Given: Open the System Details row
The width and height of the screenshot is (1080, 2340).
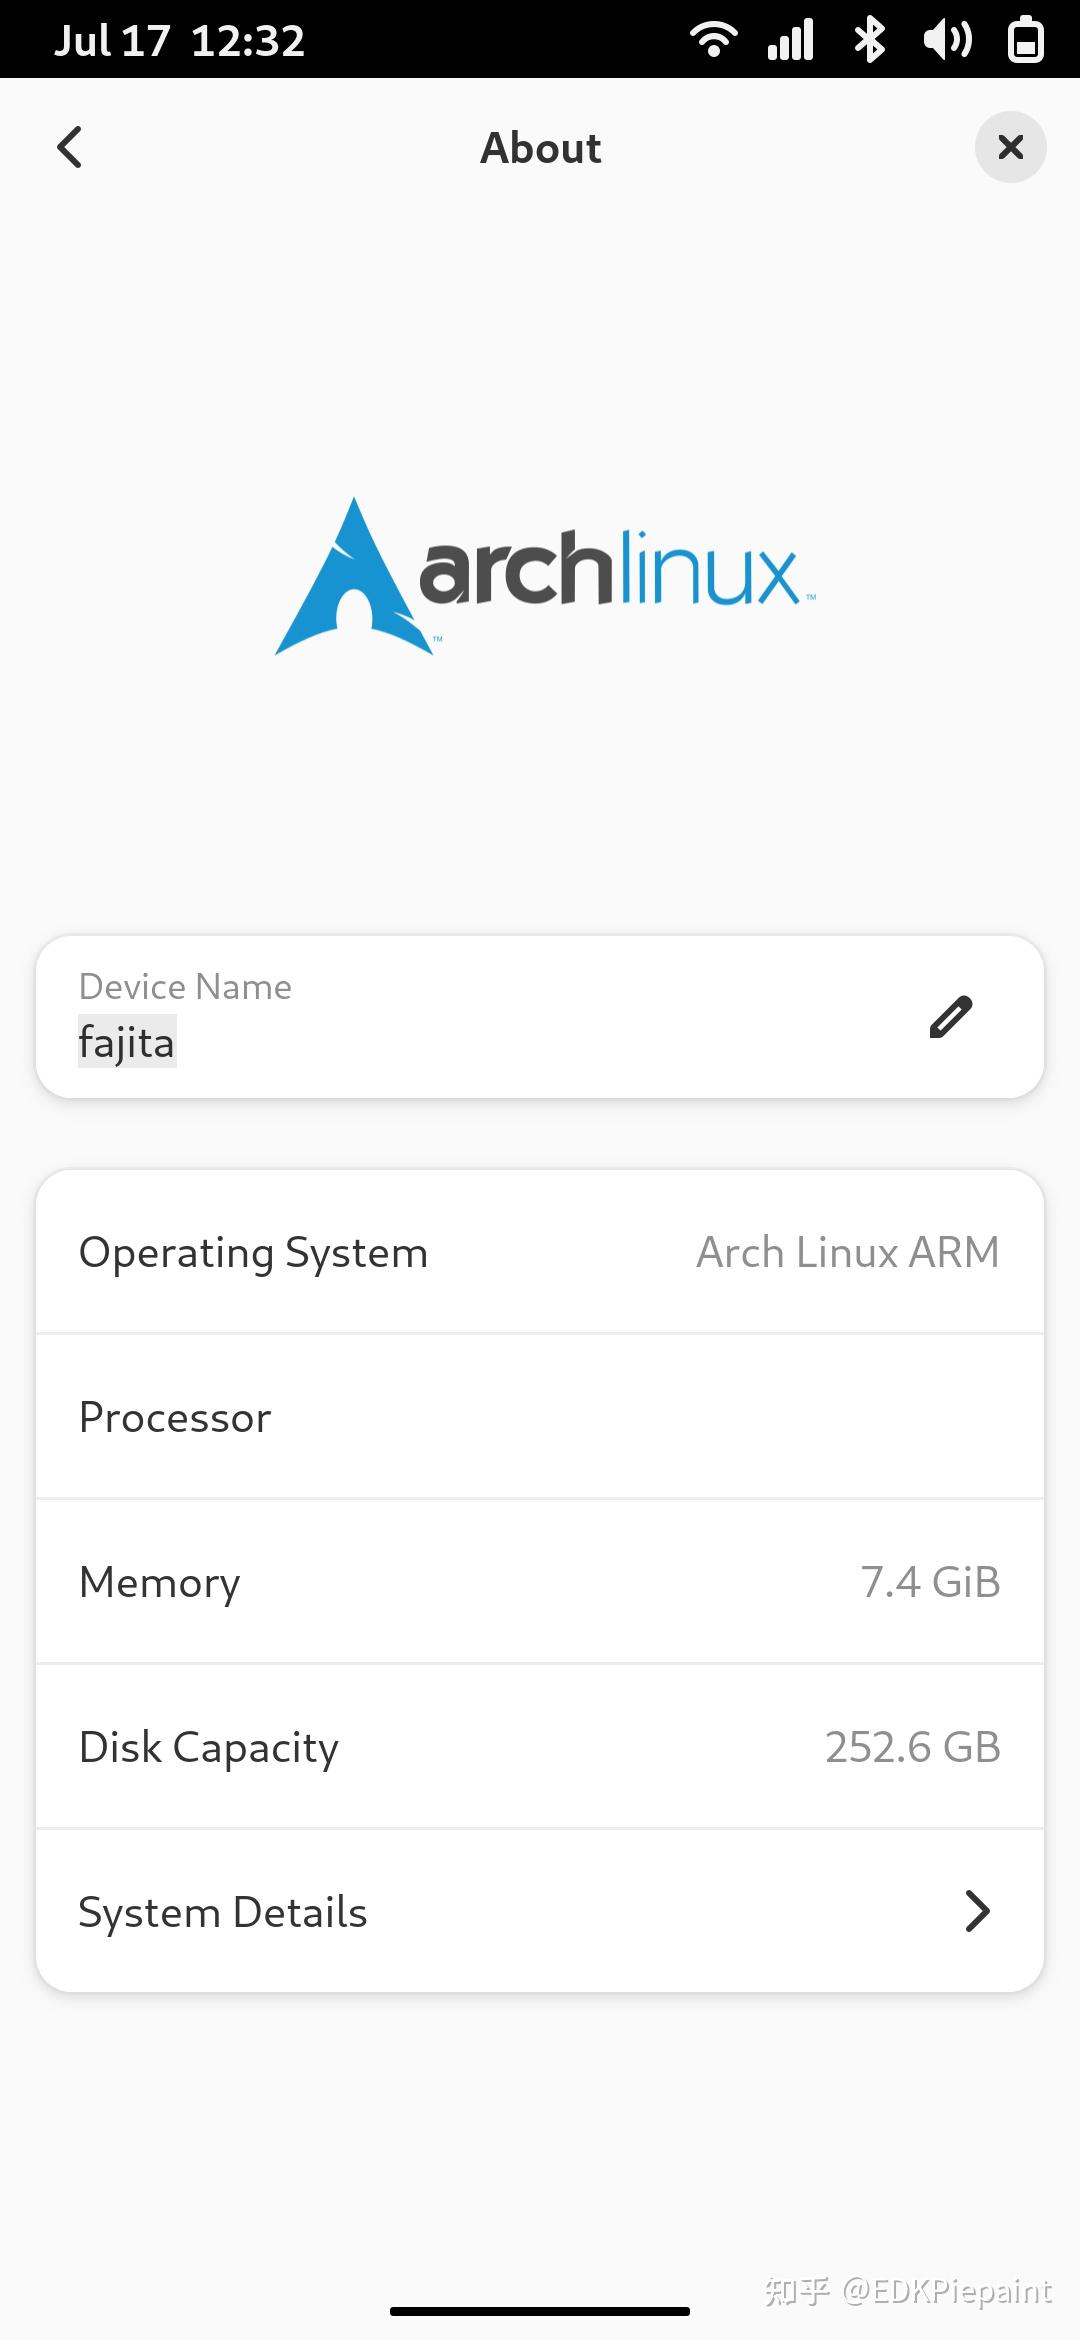Looking at the screenshot, I should point(540,1911).
